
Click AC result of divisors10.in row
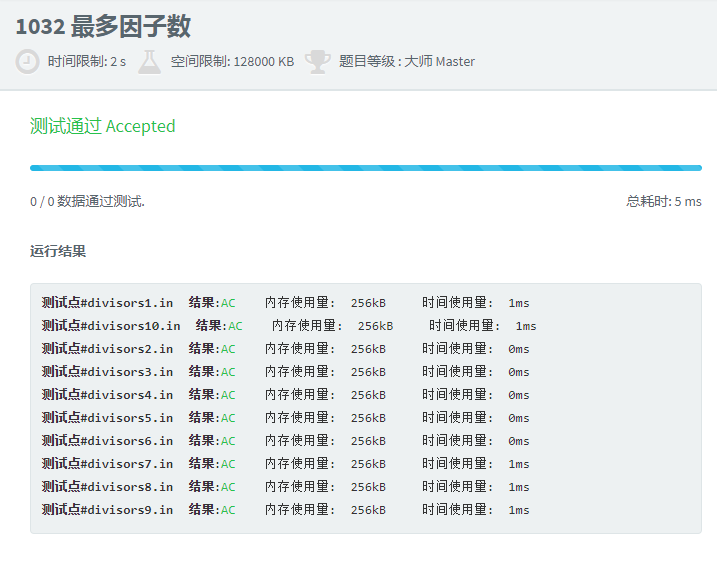(x=235, y=326)
